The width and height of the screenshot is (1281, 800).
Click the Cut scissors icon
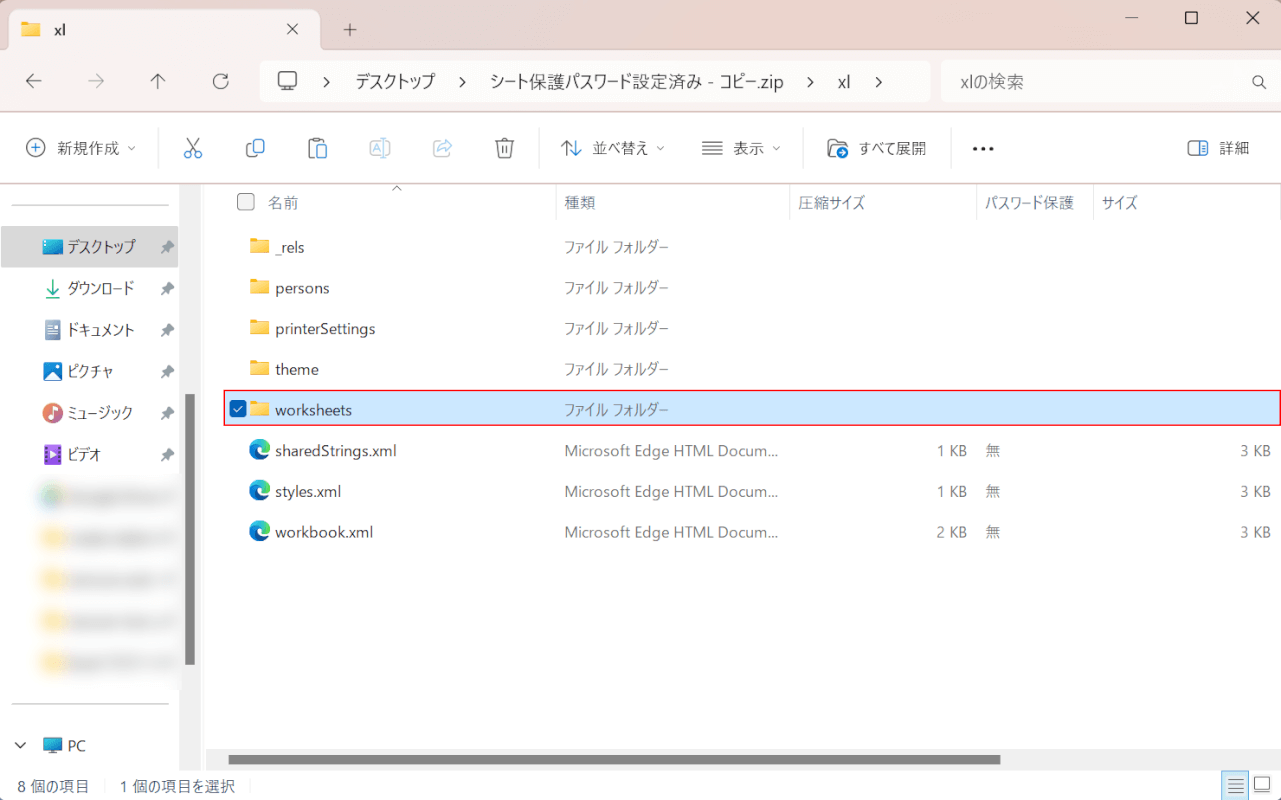(193, 148)
